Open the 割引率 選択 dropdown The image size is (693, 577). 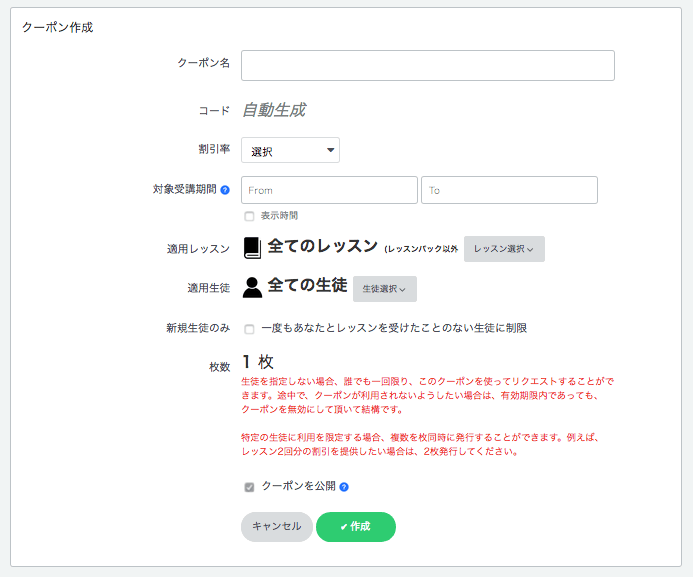290,150
